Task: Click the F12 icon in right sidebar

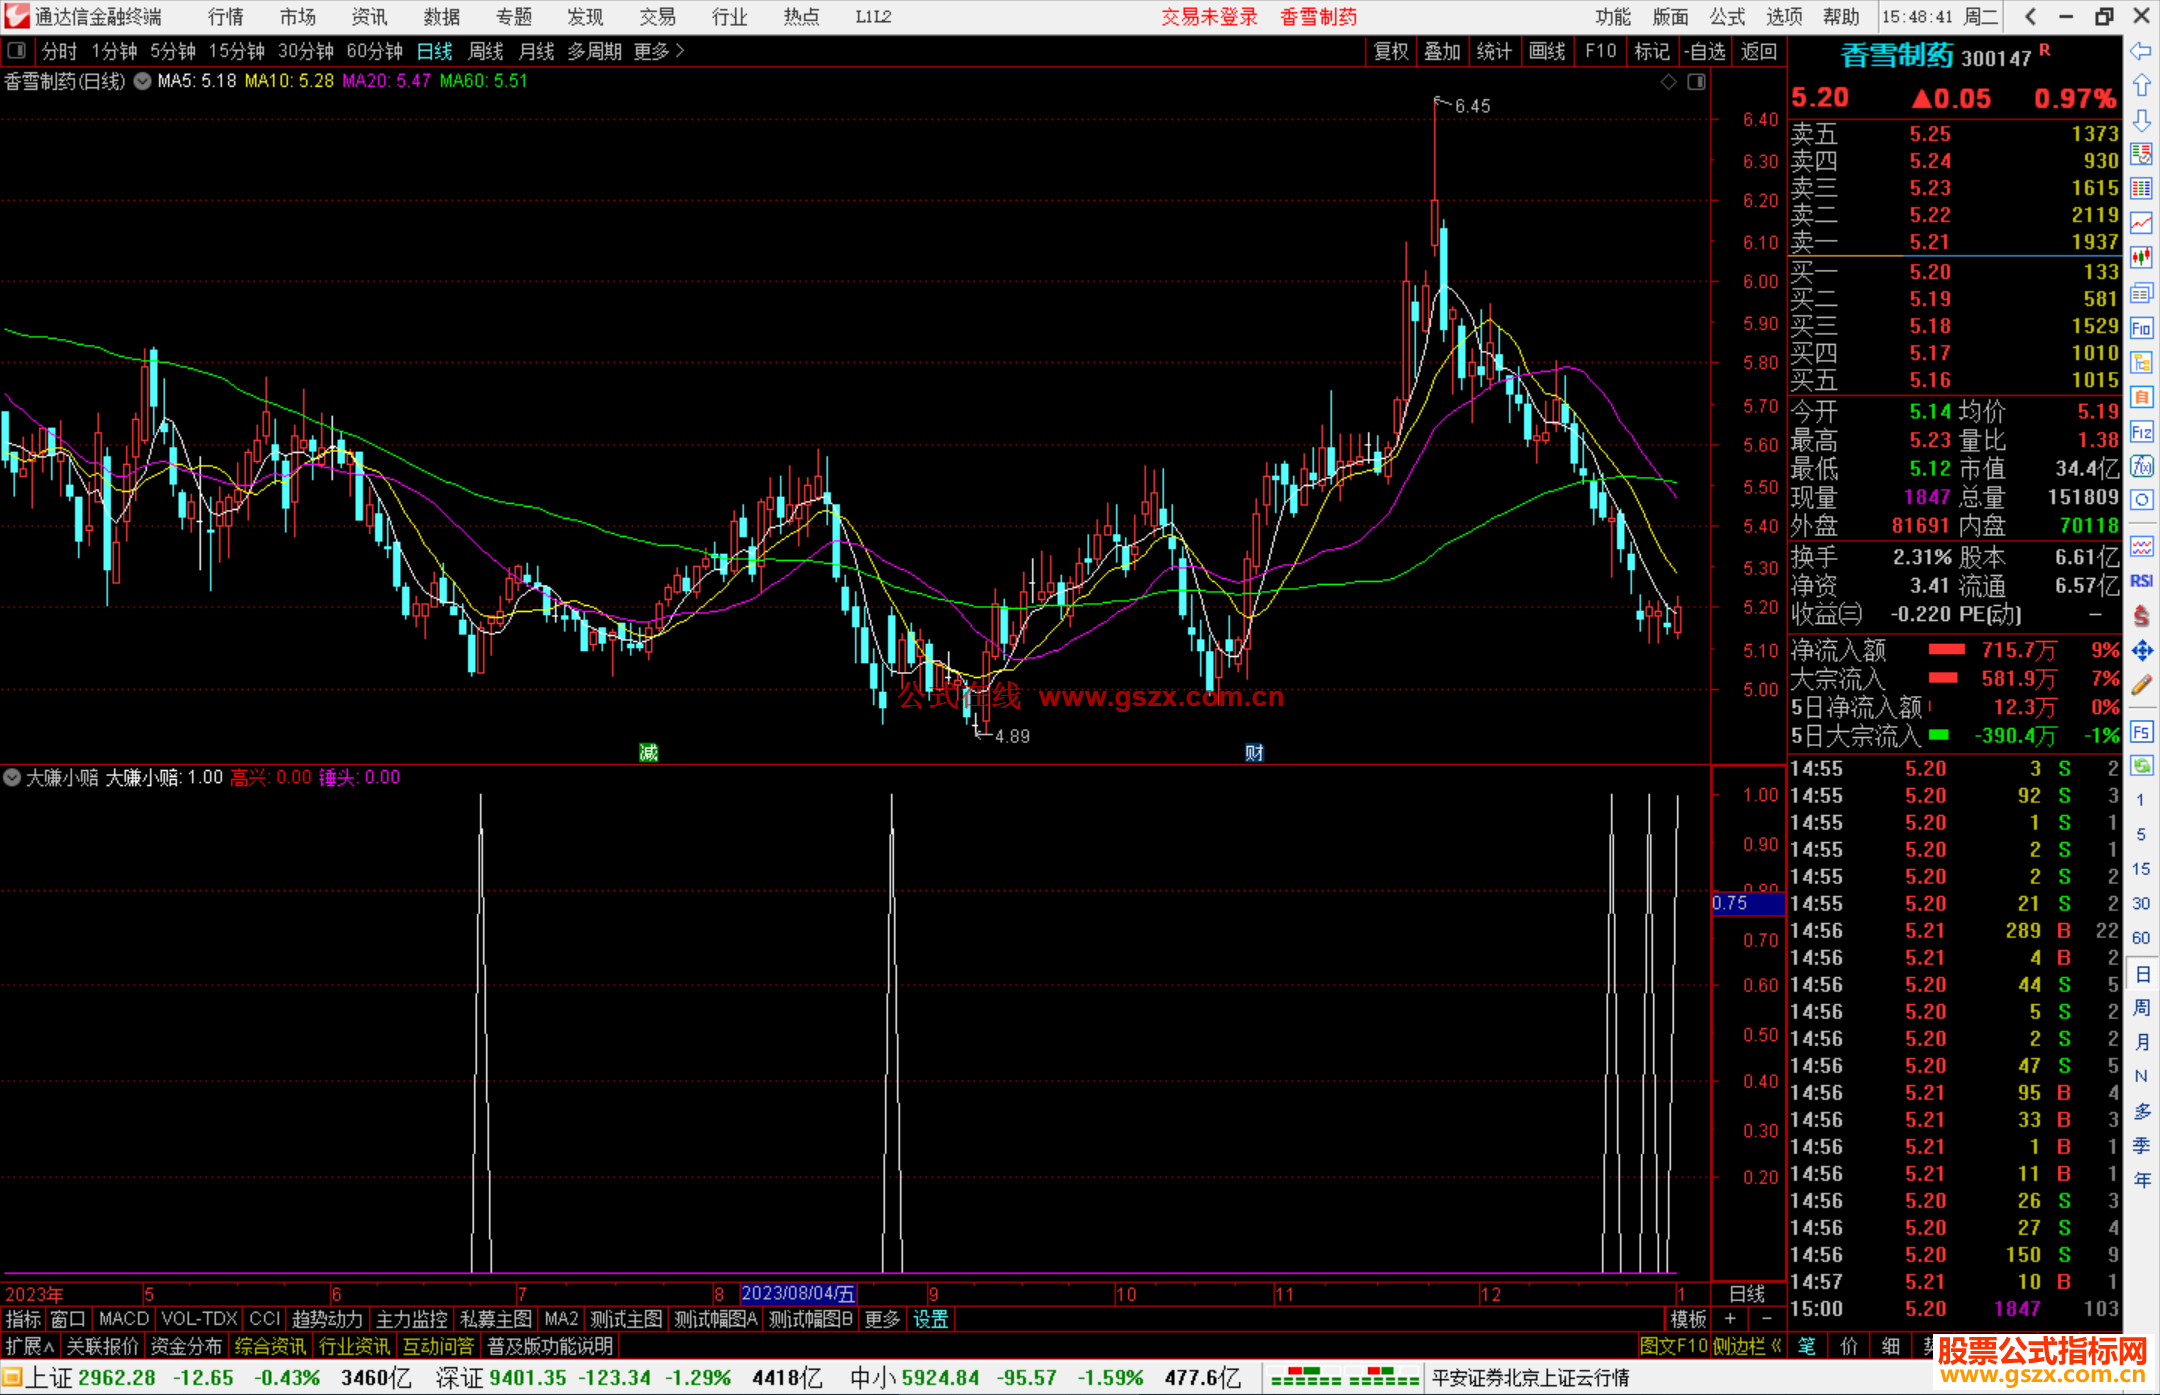Action: tap(2141, 432)
